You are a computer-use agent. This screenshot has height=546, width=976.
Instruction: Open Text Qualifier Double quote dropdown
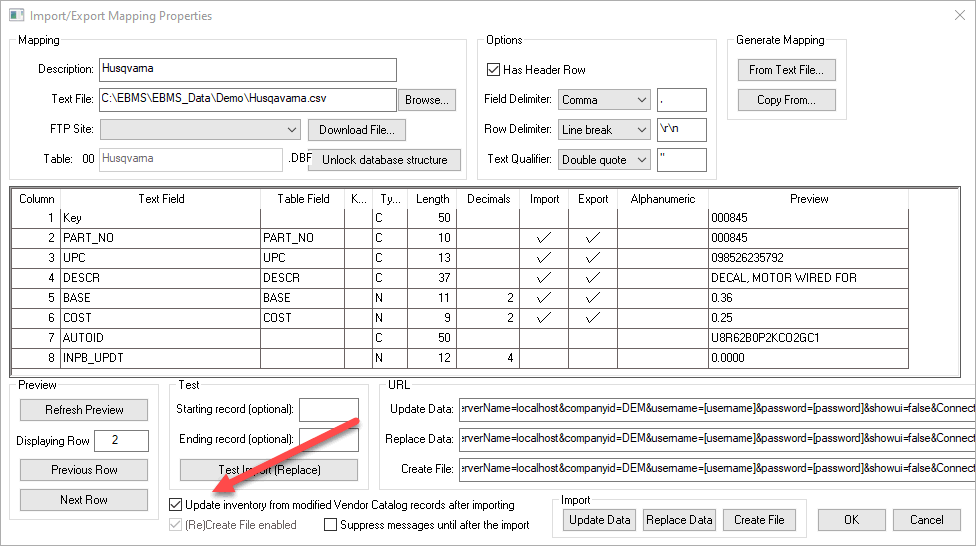[604, 159]
